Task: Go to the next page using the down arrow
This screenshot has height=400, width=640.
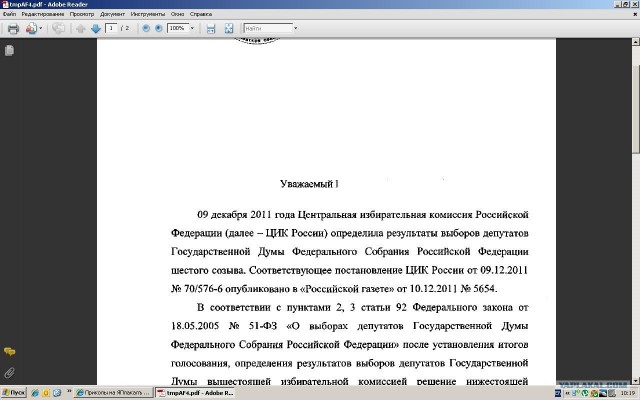Action: (95, 29)
